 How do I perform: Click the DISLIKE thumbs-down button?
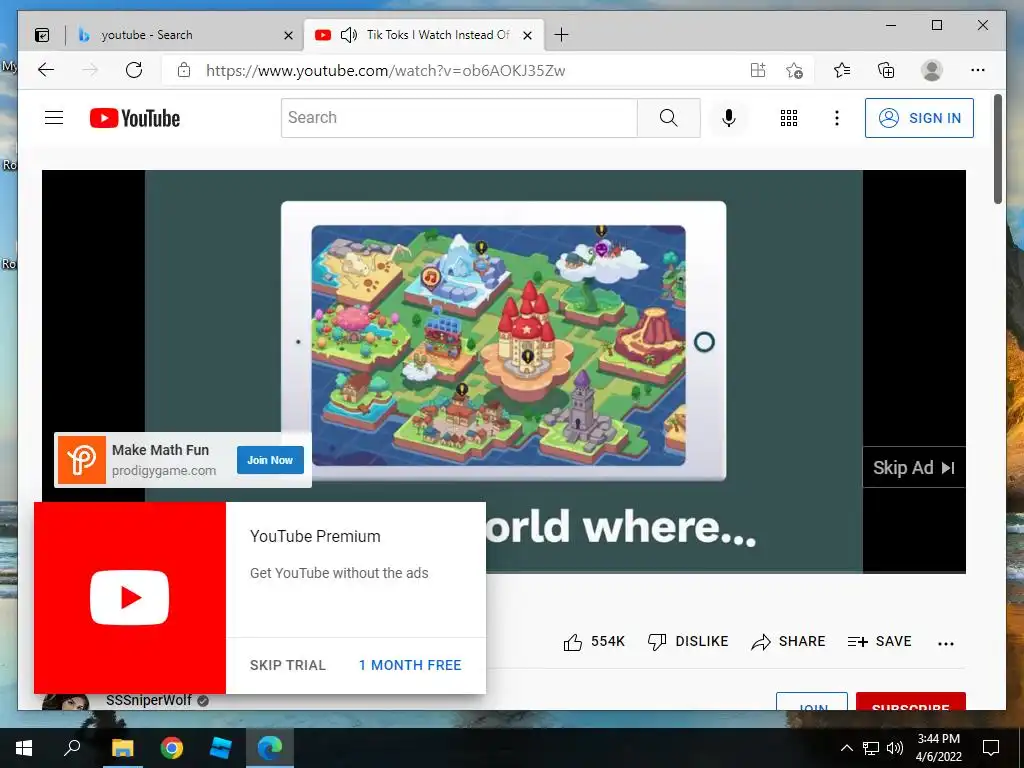[688, 641]
